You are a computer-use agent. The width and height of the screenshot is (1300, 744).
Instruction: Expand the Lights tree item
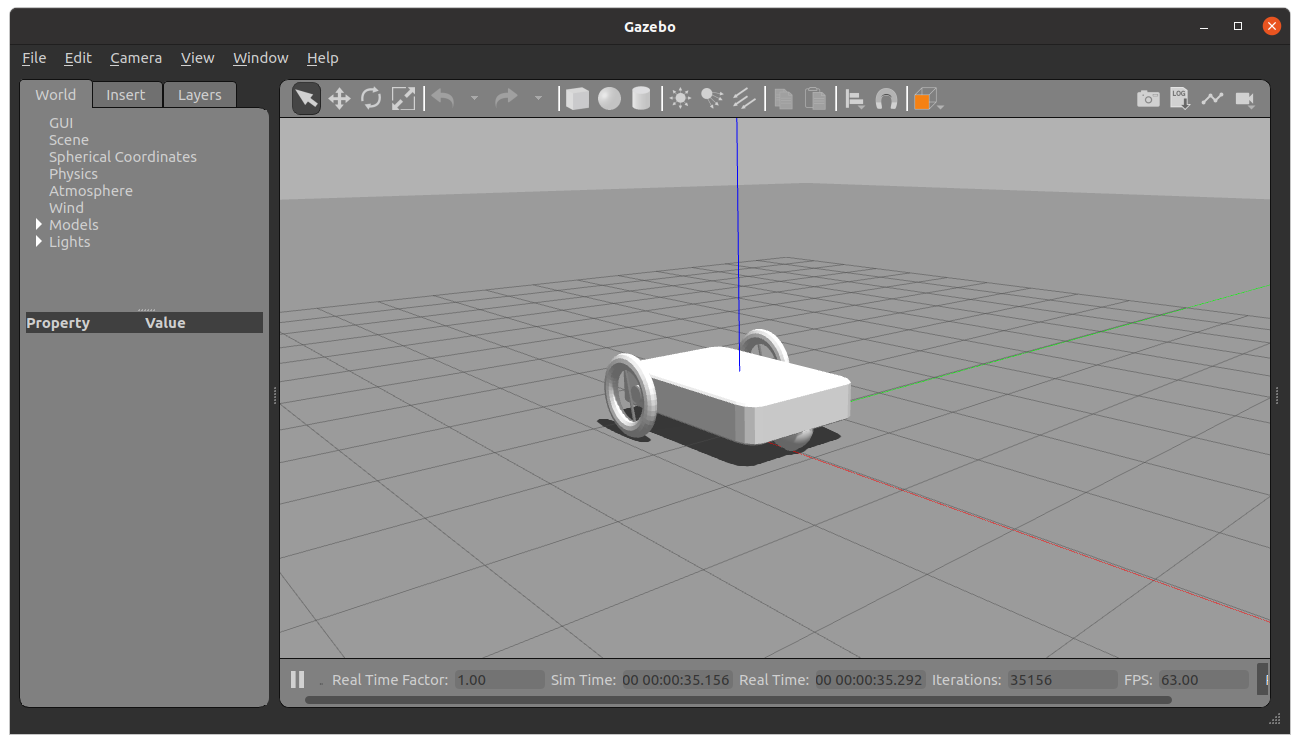pyautogui.click(x=39, y=242)
